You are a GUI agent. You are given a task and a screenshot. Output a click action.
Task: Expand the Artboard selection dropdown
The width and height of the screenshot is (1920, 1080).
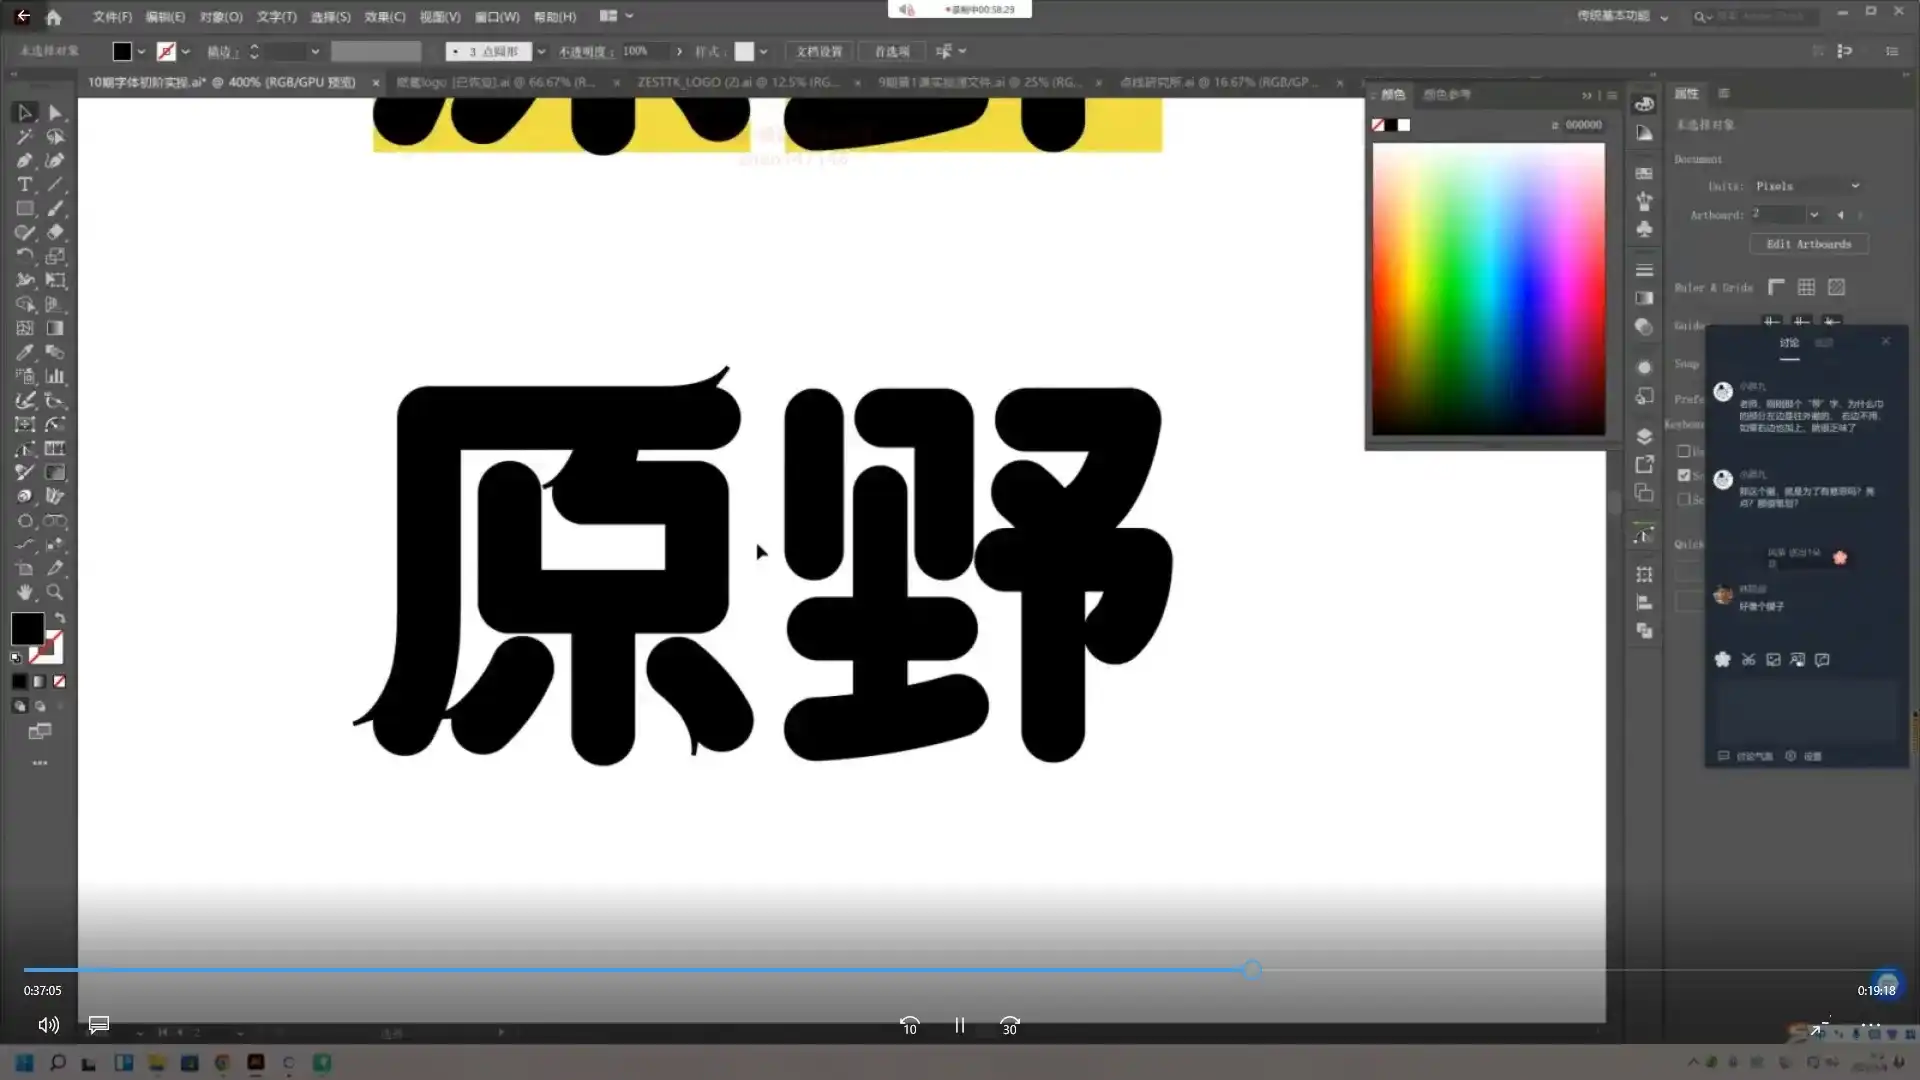[1816, 214]
